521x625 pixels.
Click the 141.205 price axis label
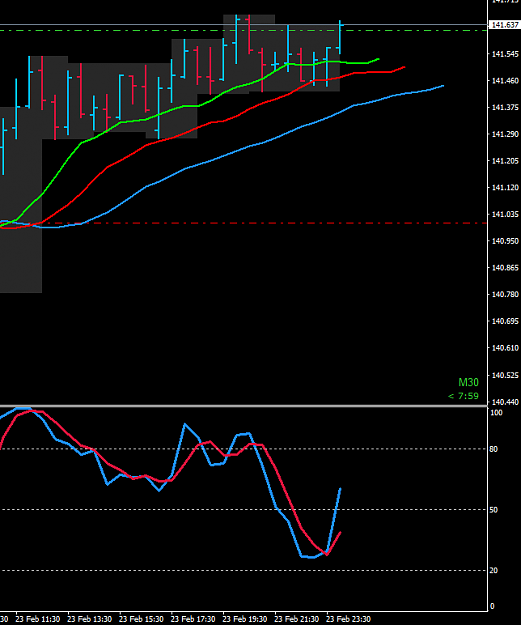[505, 161]
